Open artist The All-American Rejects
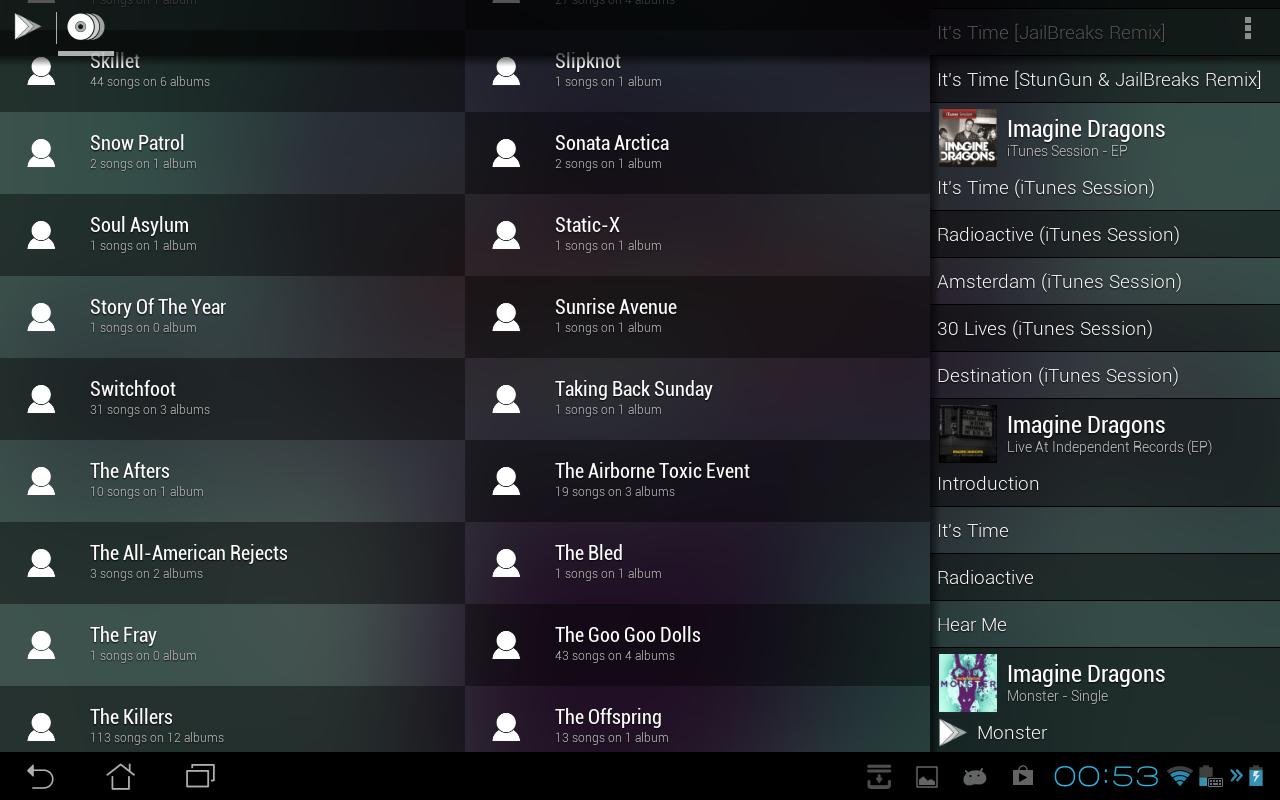The image size is (1280, 800). [x=232, y=562]
